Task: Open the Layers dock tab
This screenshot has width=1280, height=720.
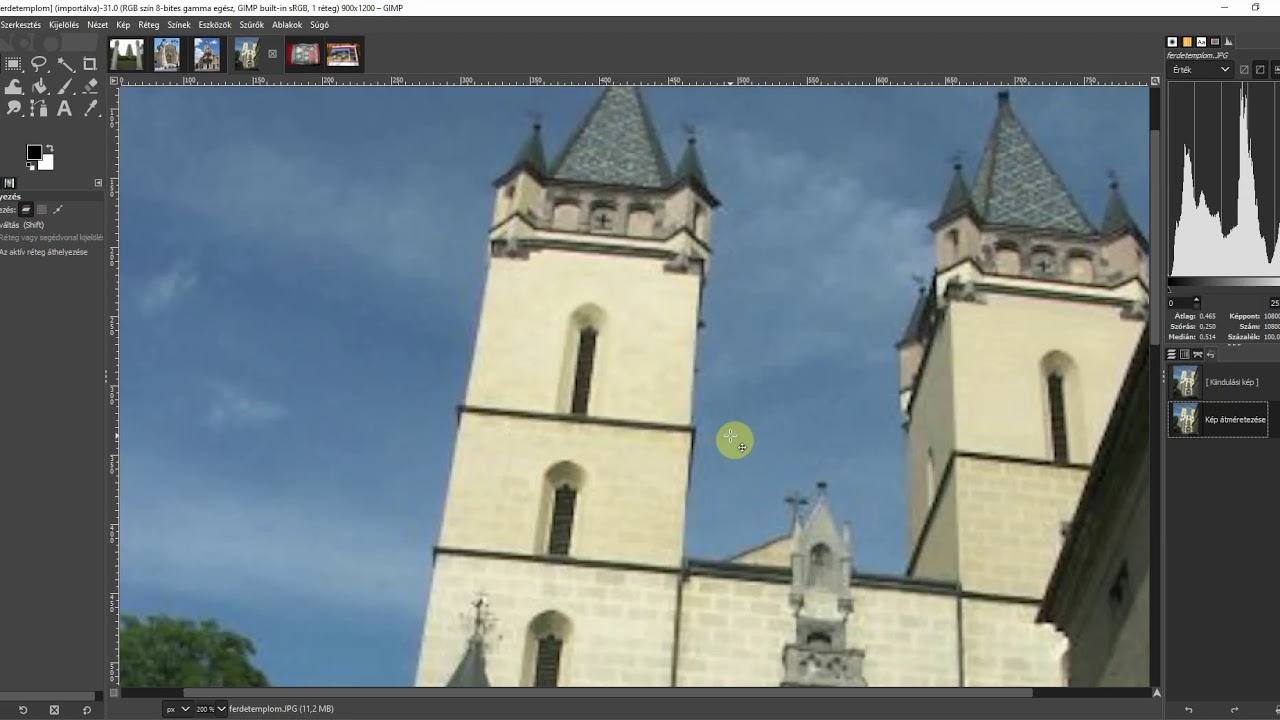Action: (1172, 355)
